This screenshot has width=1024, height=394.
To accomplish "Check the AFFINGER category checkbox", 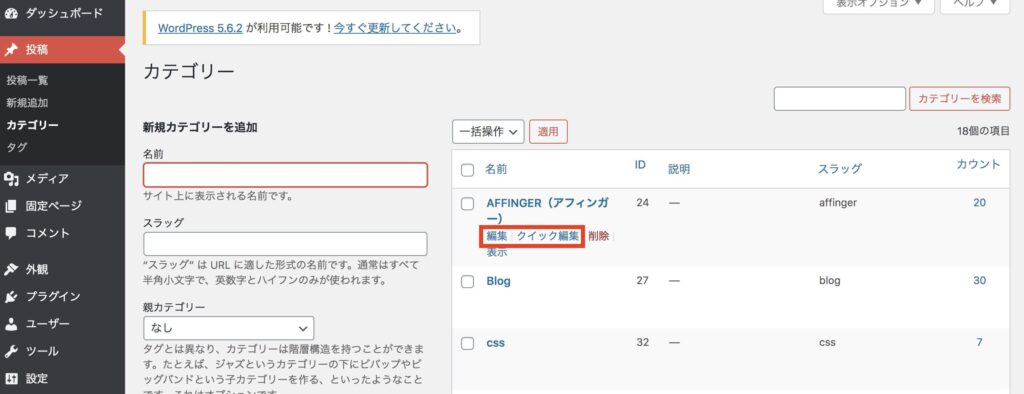I will [x=468, y=204].
